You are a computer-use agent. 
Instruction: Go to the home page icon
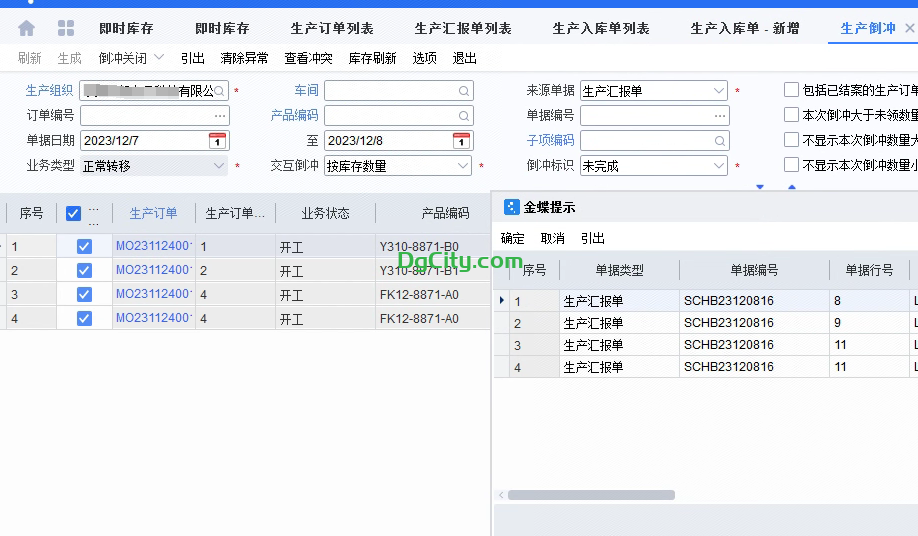(x=27, y=28)
